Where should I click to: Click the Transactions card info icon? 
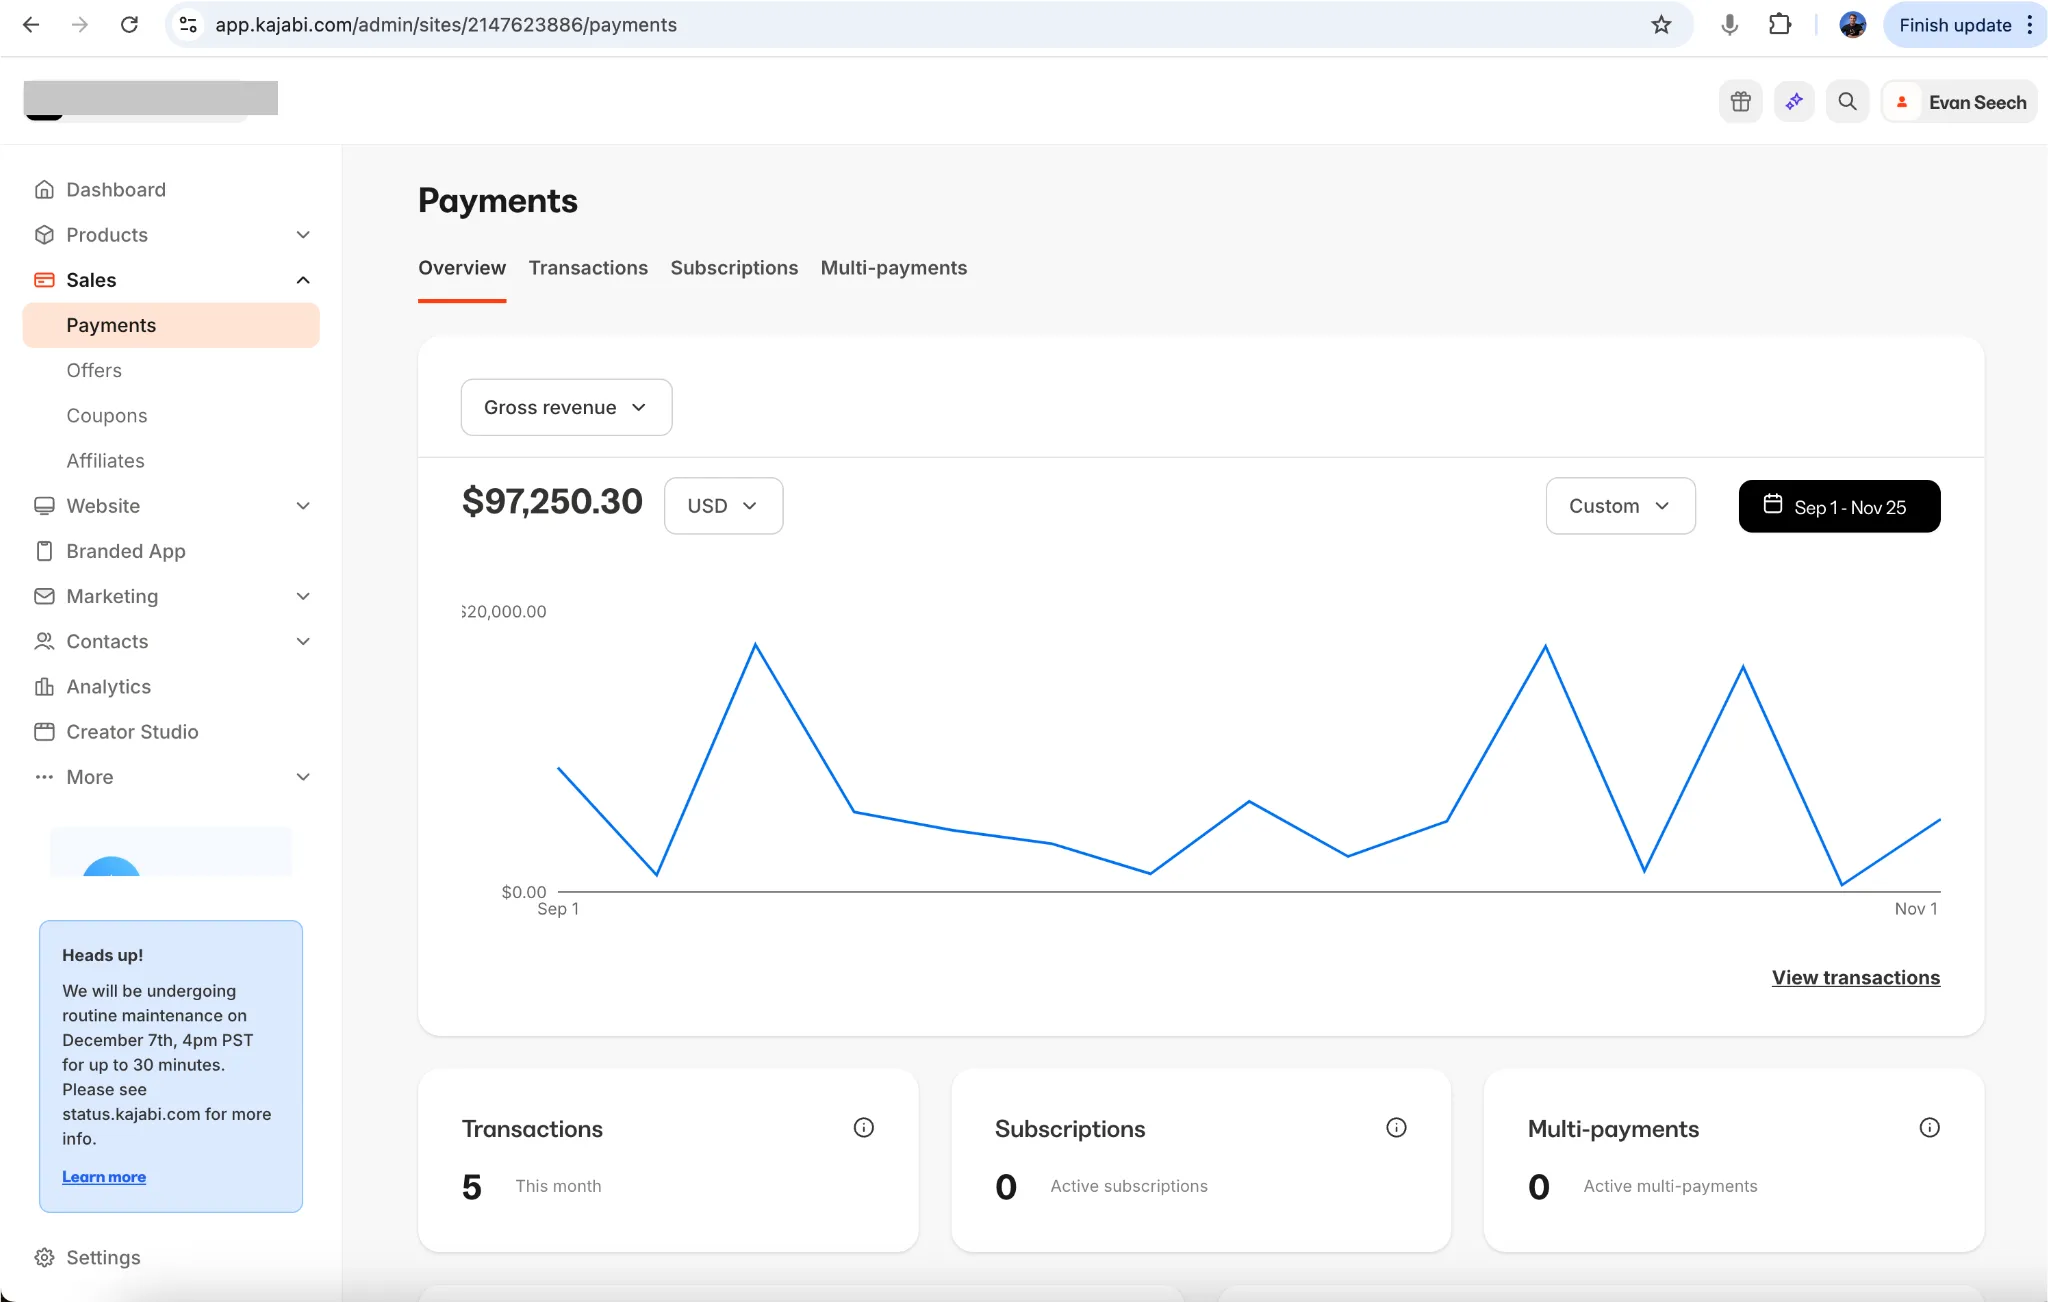coord(863,1128)
